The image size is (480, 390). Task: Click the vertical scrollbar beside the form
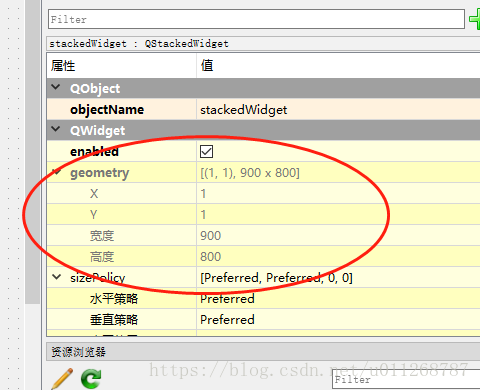coord(33,152)
